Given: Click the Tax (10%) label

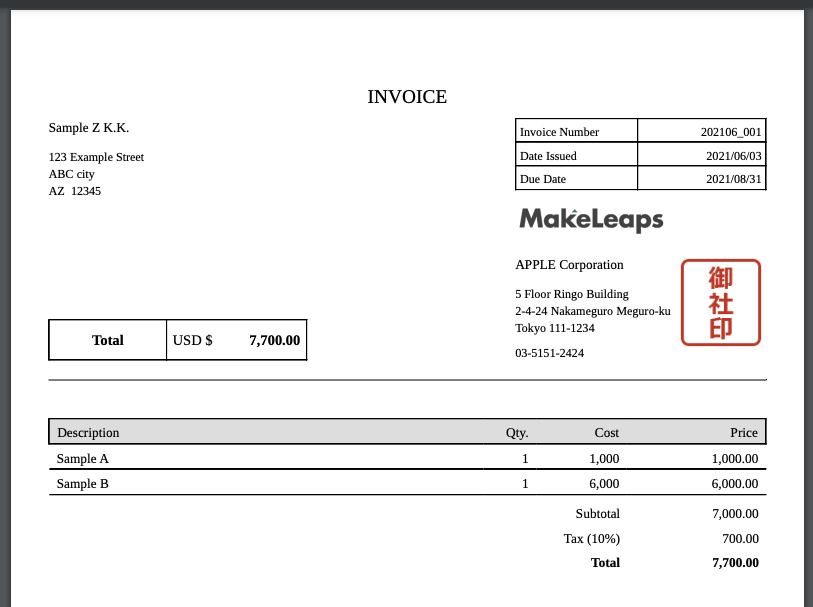Looking at the screenshot, I should pos(592,539).
